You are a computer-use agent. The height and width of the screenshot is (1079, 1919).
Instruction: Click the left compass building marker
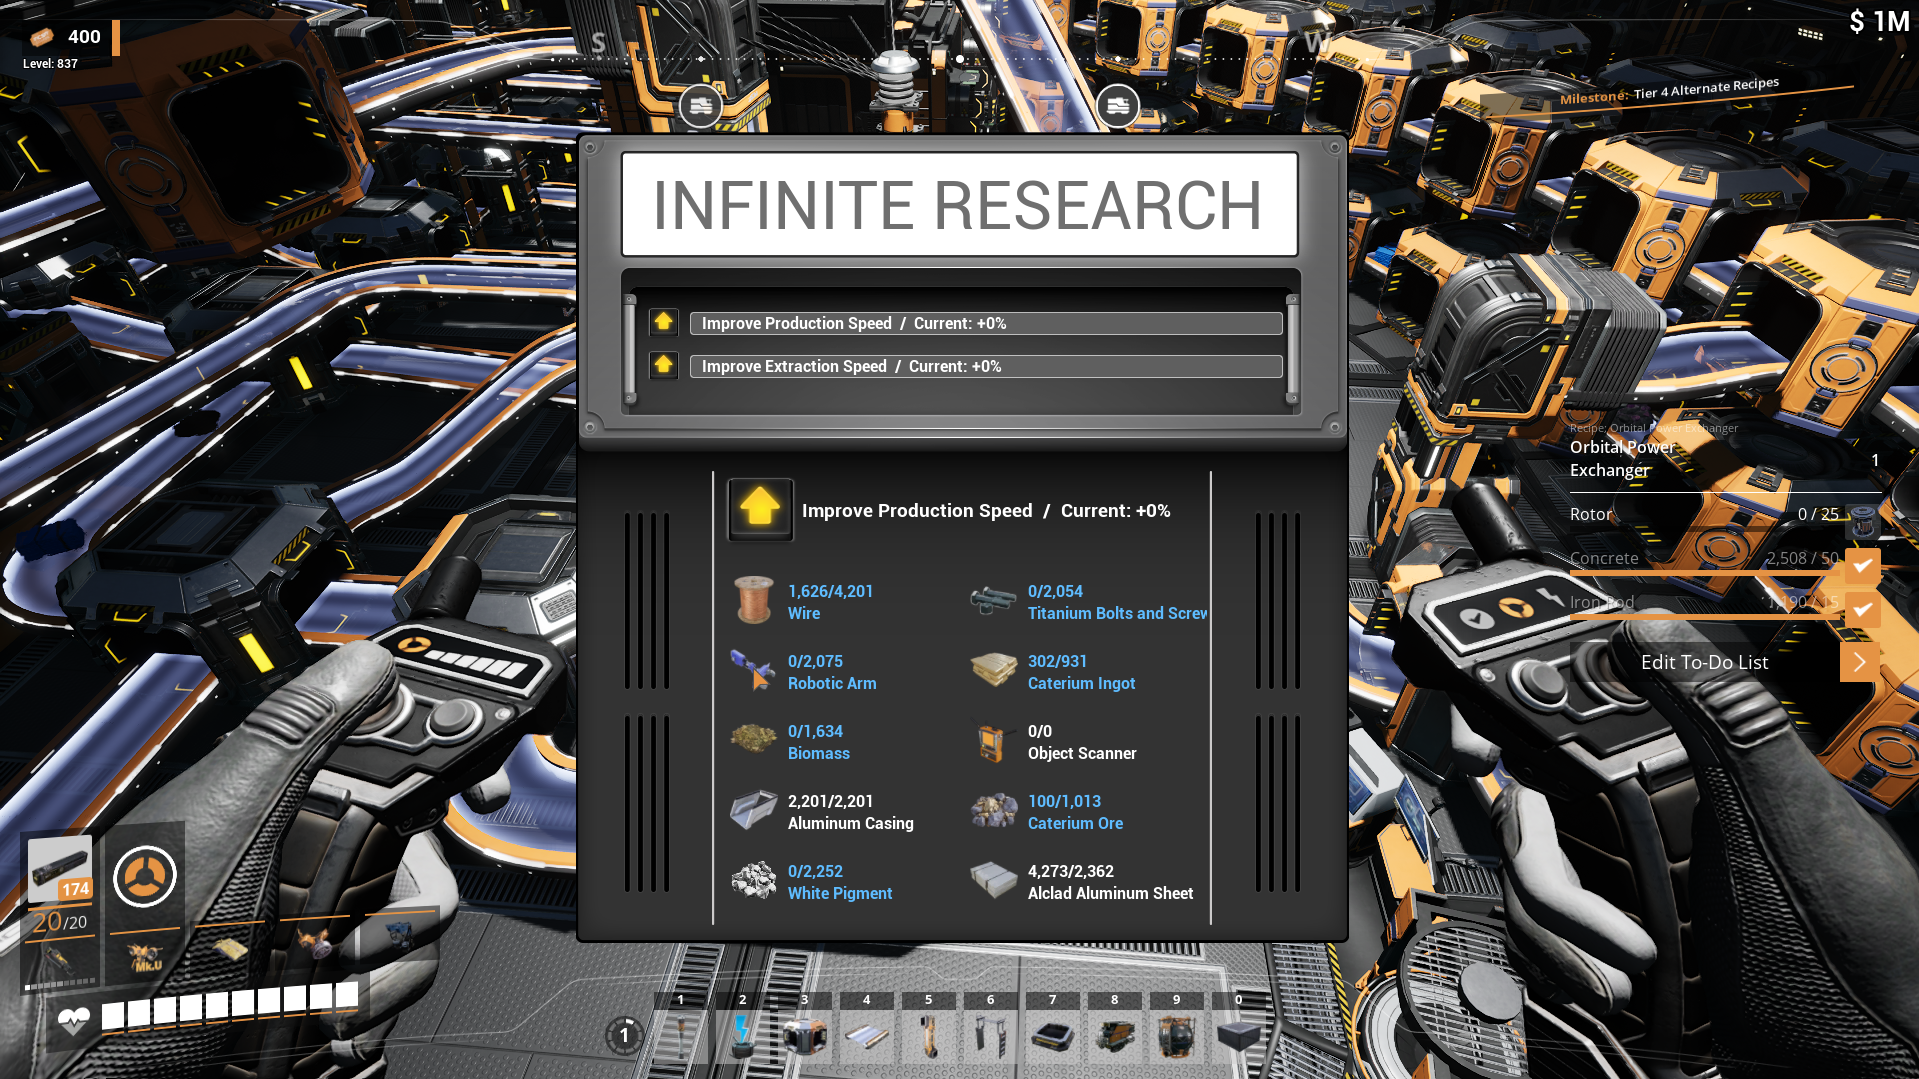701,105
